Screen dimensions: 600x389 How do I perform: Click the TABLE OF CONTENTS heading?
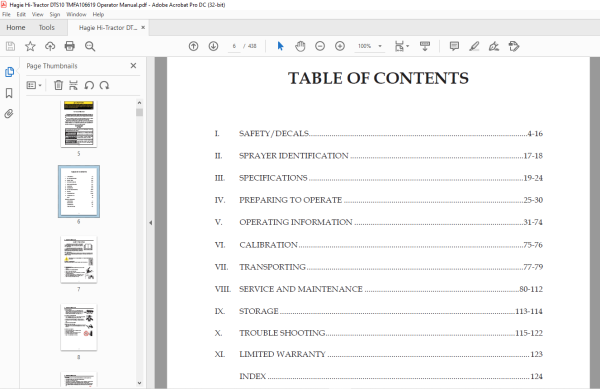(378, 78)
